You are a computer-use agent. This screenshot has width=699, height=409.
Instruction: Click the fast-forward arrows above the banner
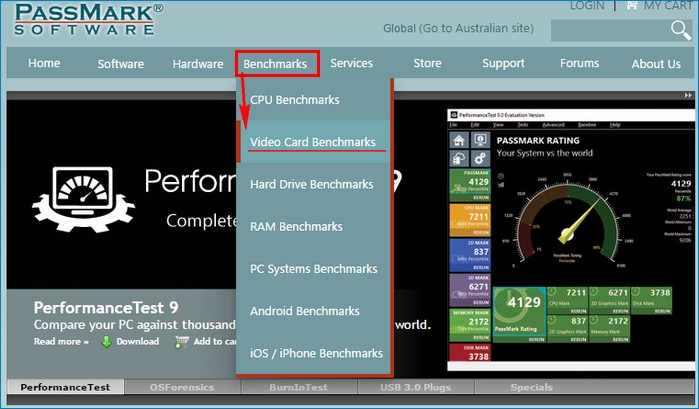(688, 95)
